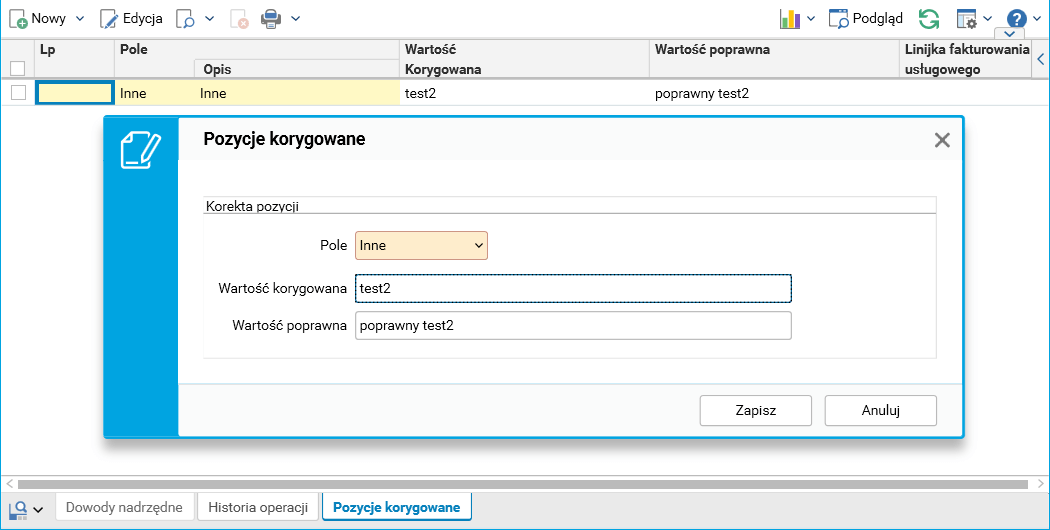The height and width of the screenshot is (530, 1050).
Task: Open the dropdown arrow next to Nowy
Action: [x=80, y=19]
